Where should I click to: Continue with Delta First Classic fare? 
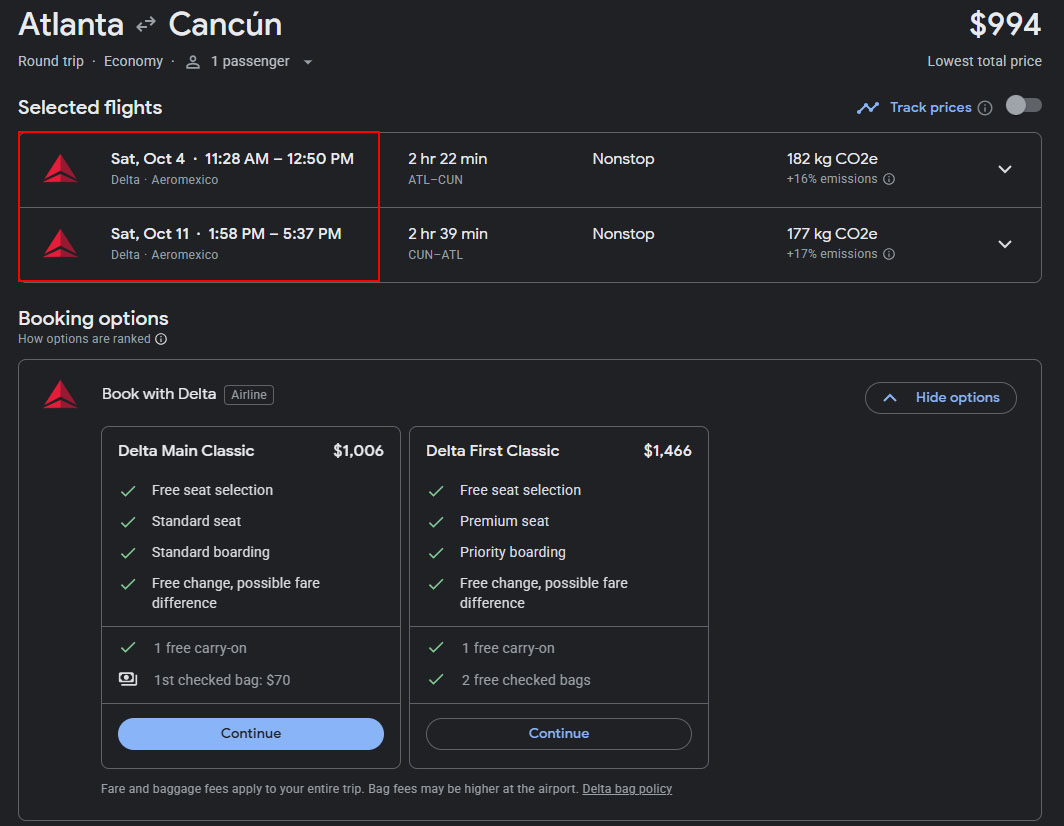(x=559, y=734)
